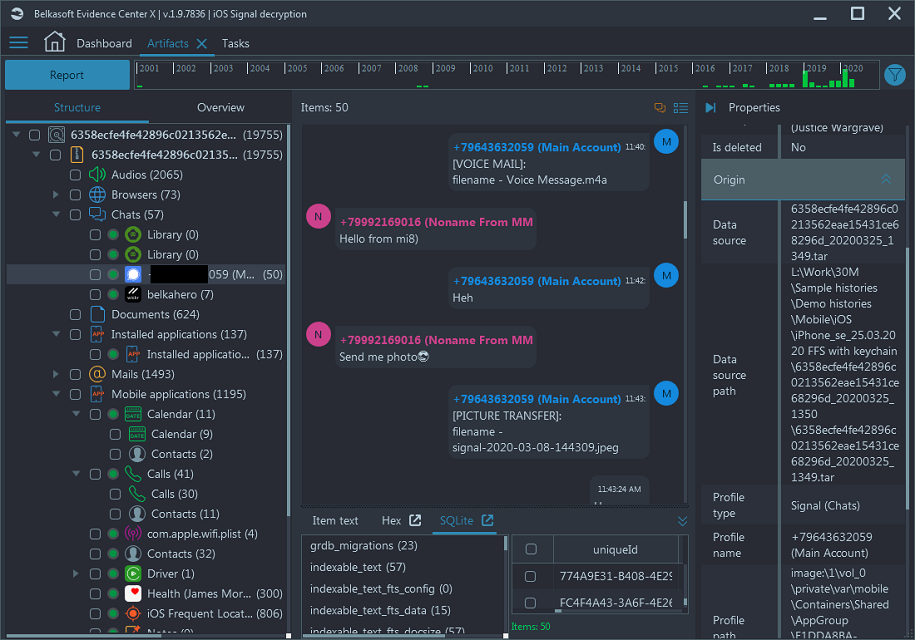Expand the Mails tree node
Image resolution: width=915 pixels, height=640 pixels.
pyautogui.click(x=56, y=374)
